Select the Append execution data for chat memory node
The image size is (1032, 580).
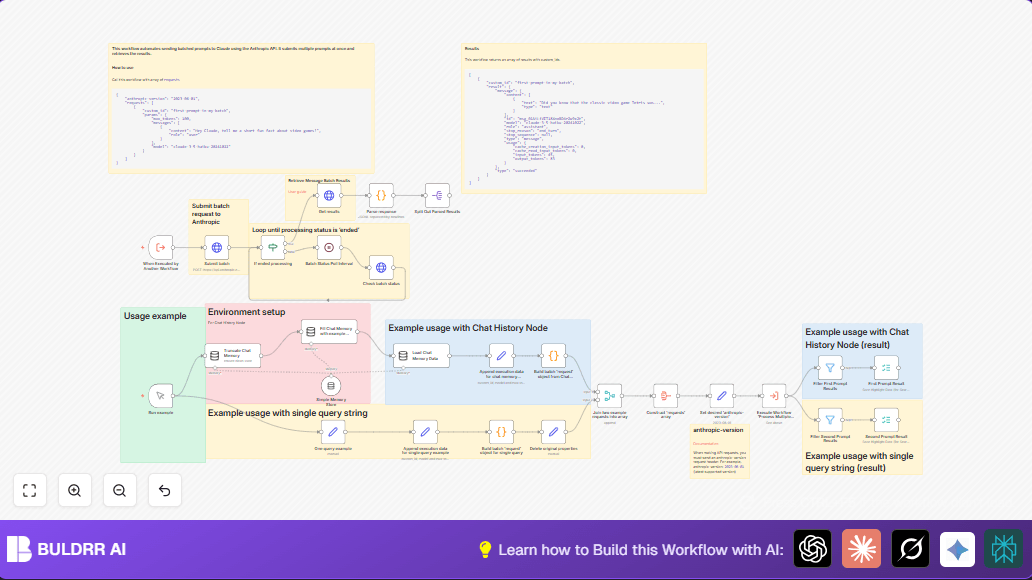[501, 356]
